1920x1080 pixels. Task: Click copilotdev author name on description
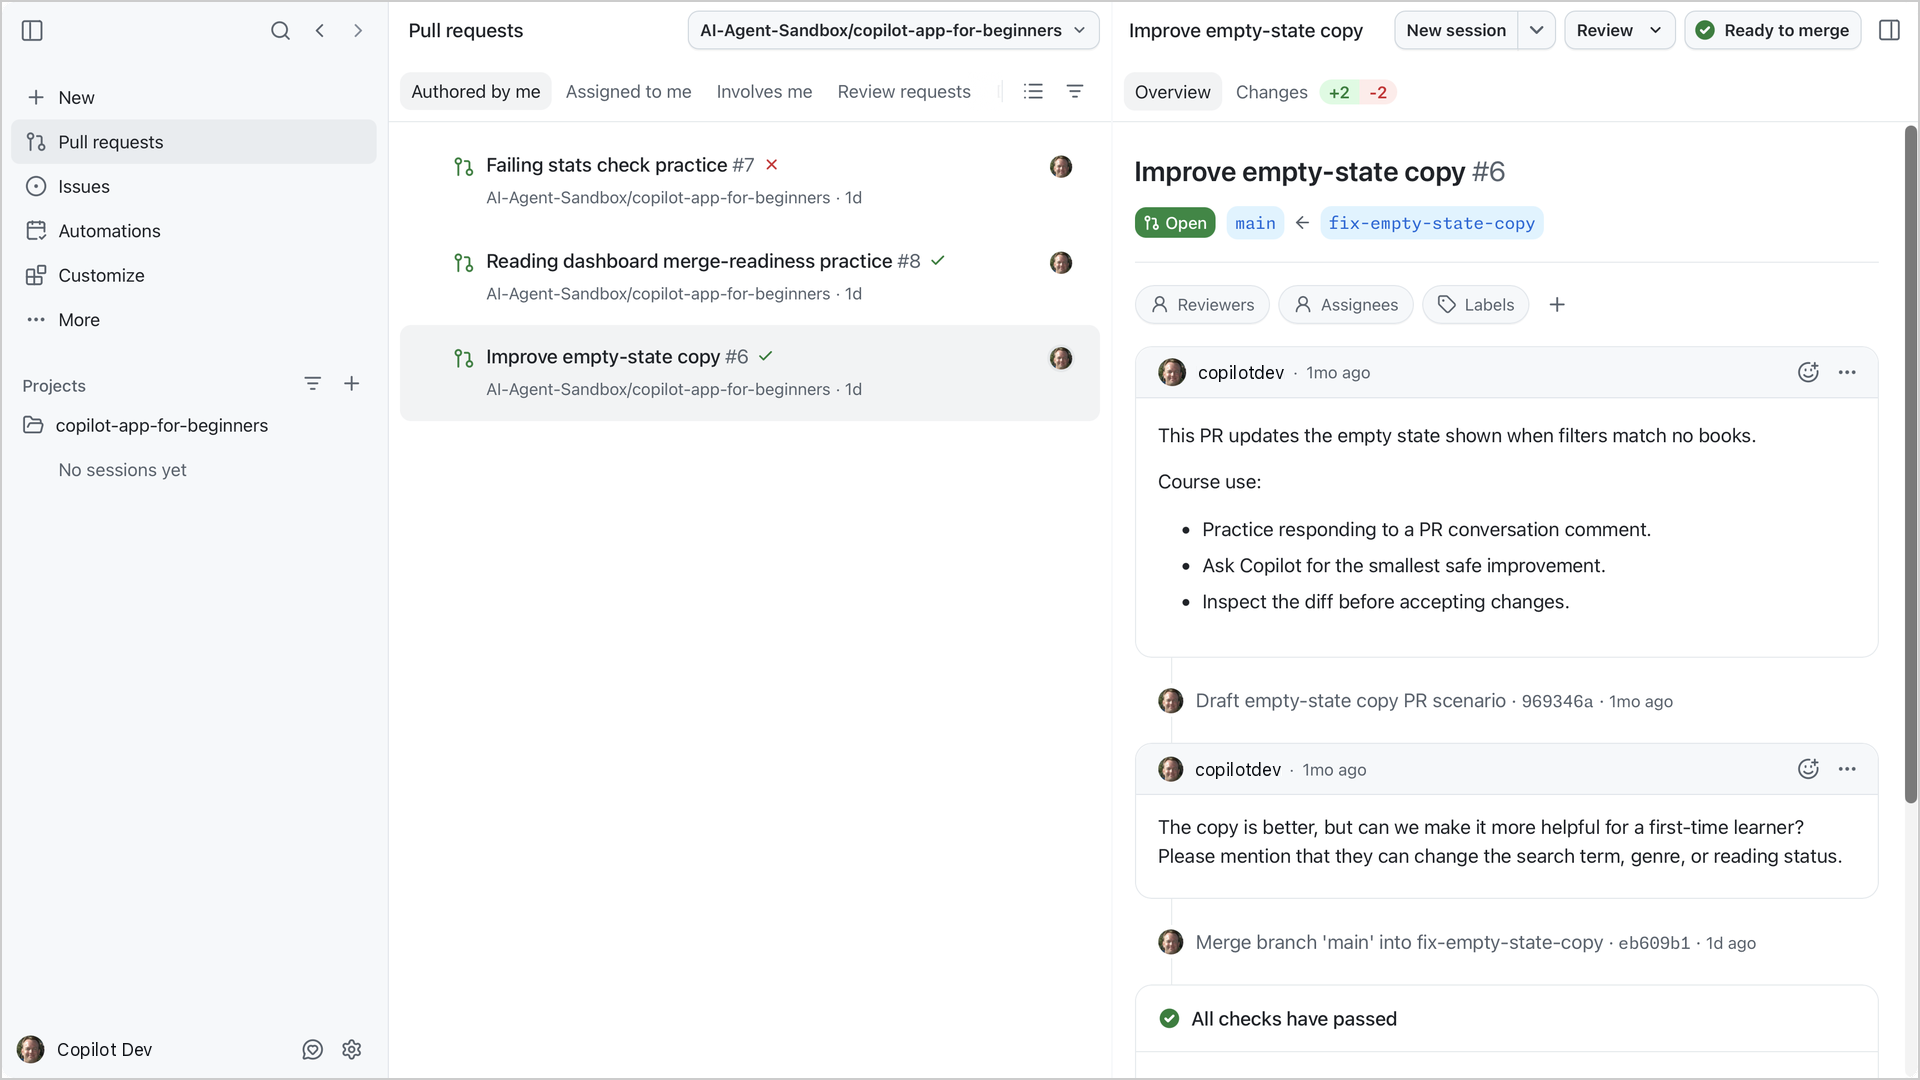[x=1240, y=373]
